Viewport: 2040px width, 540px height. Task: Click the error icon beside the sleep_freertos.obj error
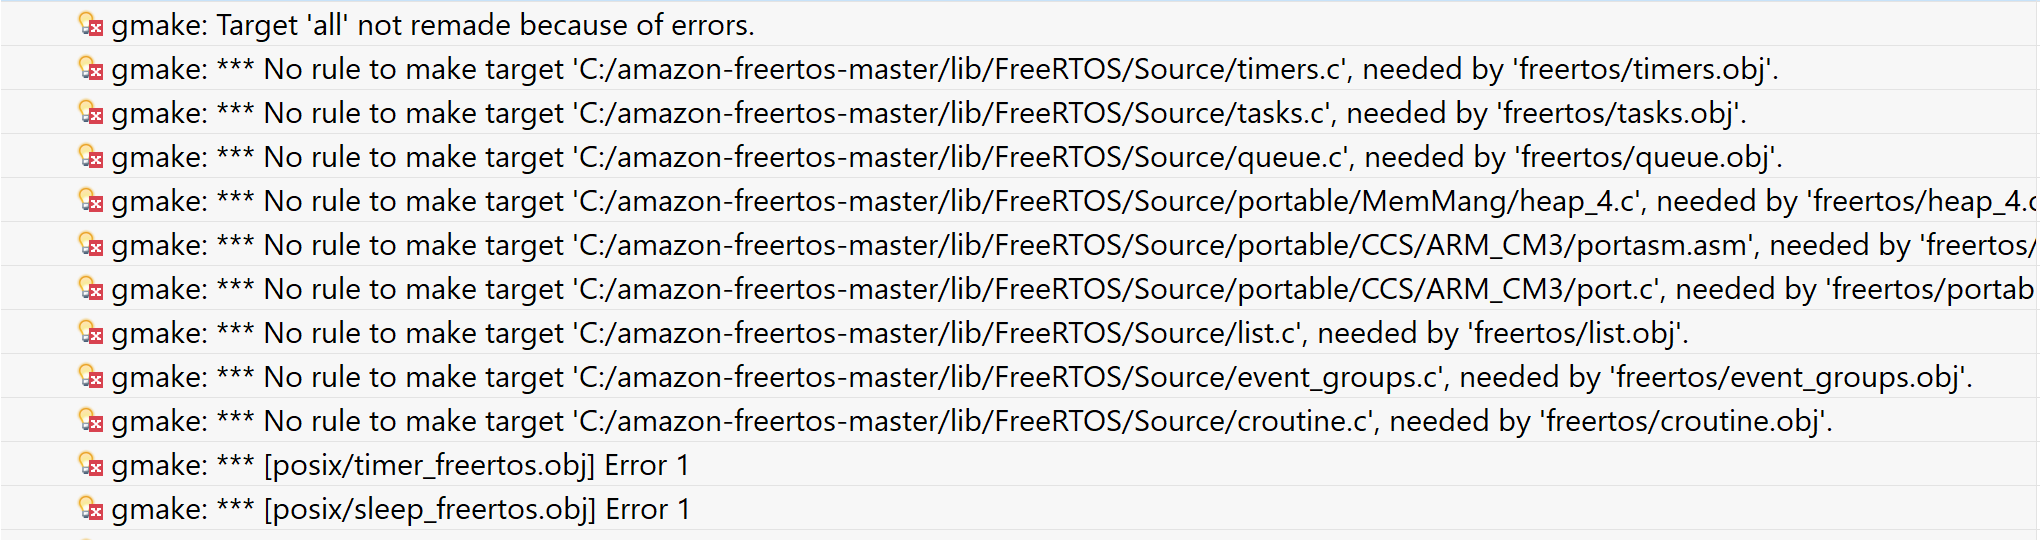click(91, 509)
